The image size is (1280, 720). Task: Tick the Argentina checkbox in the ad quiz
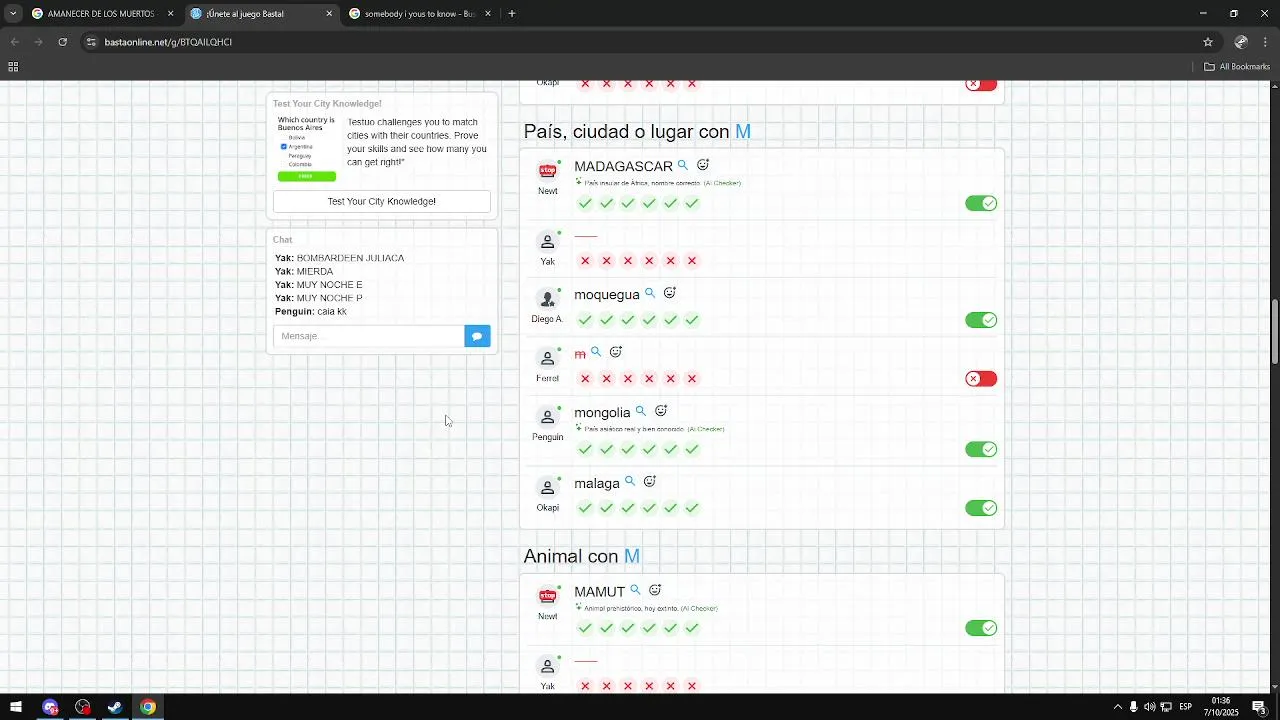(284, 147)
